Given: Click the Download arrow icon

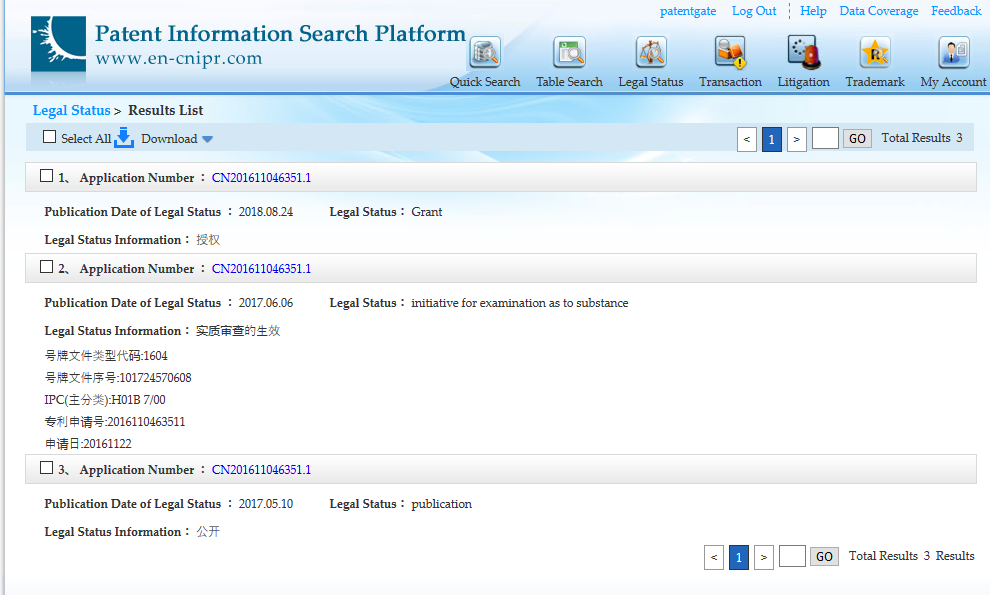Looking at the screenshot, I should coord(124,138).
